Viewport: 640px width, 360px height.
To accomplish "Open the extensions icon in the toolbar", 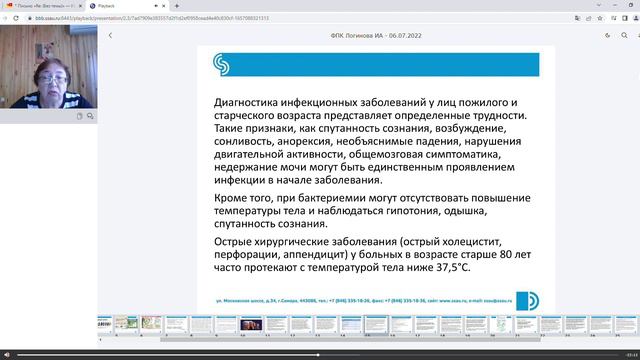I will [613, 18].
